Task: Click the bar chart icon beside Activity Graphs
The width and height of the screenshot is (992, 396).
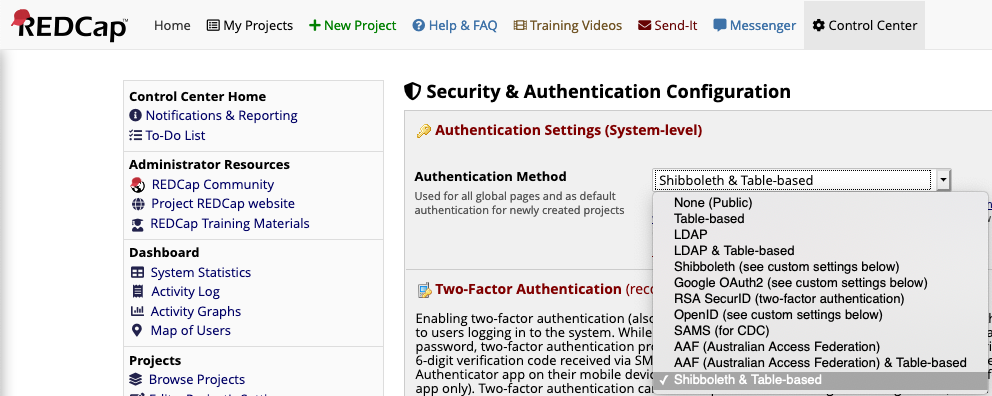Action: click(x=137, y=311)
